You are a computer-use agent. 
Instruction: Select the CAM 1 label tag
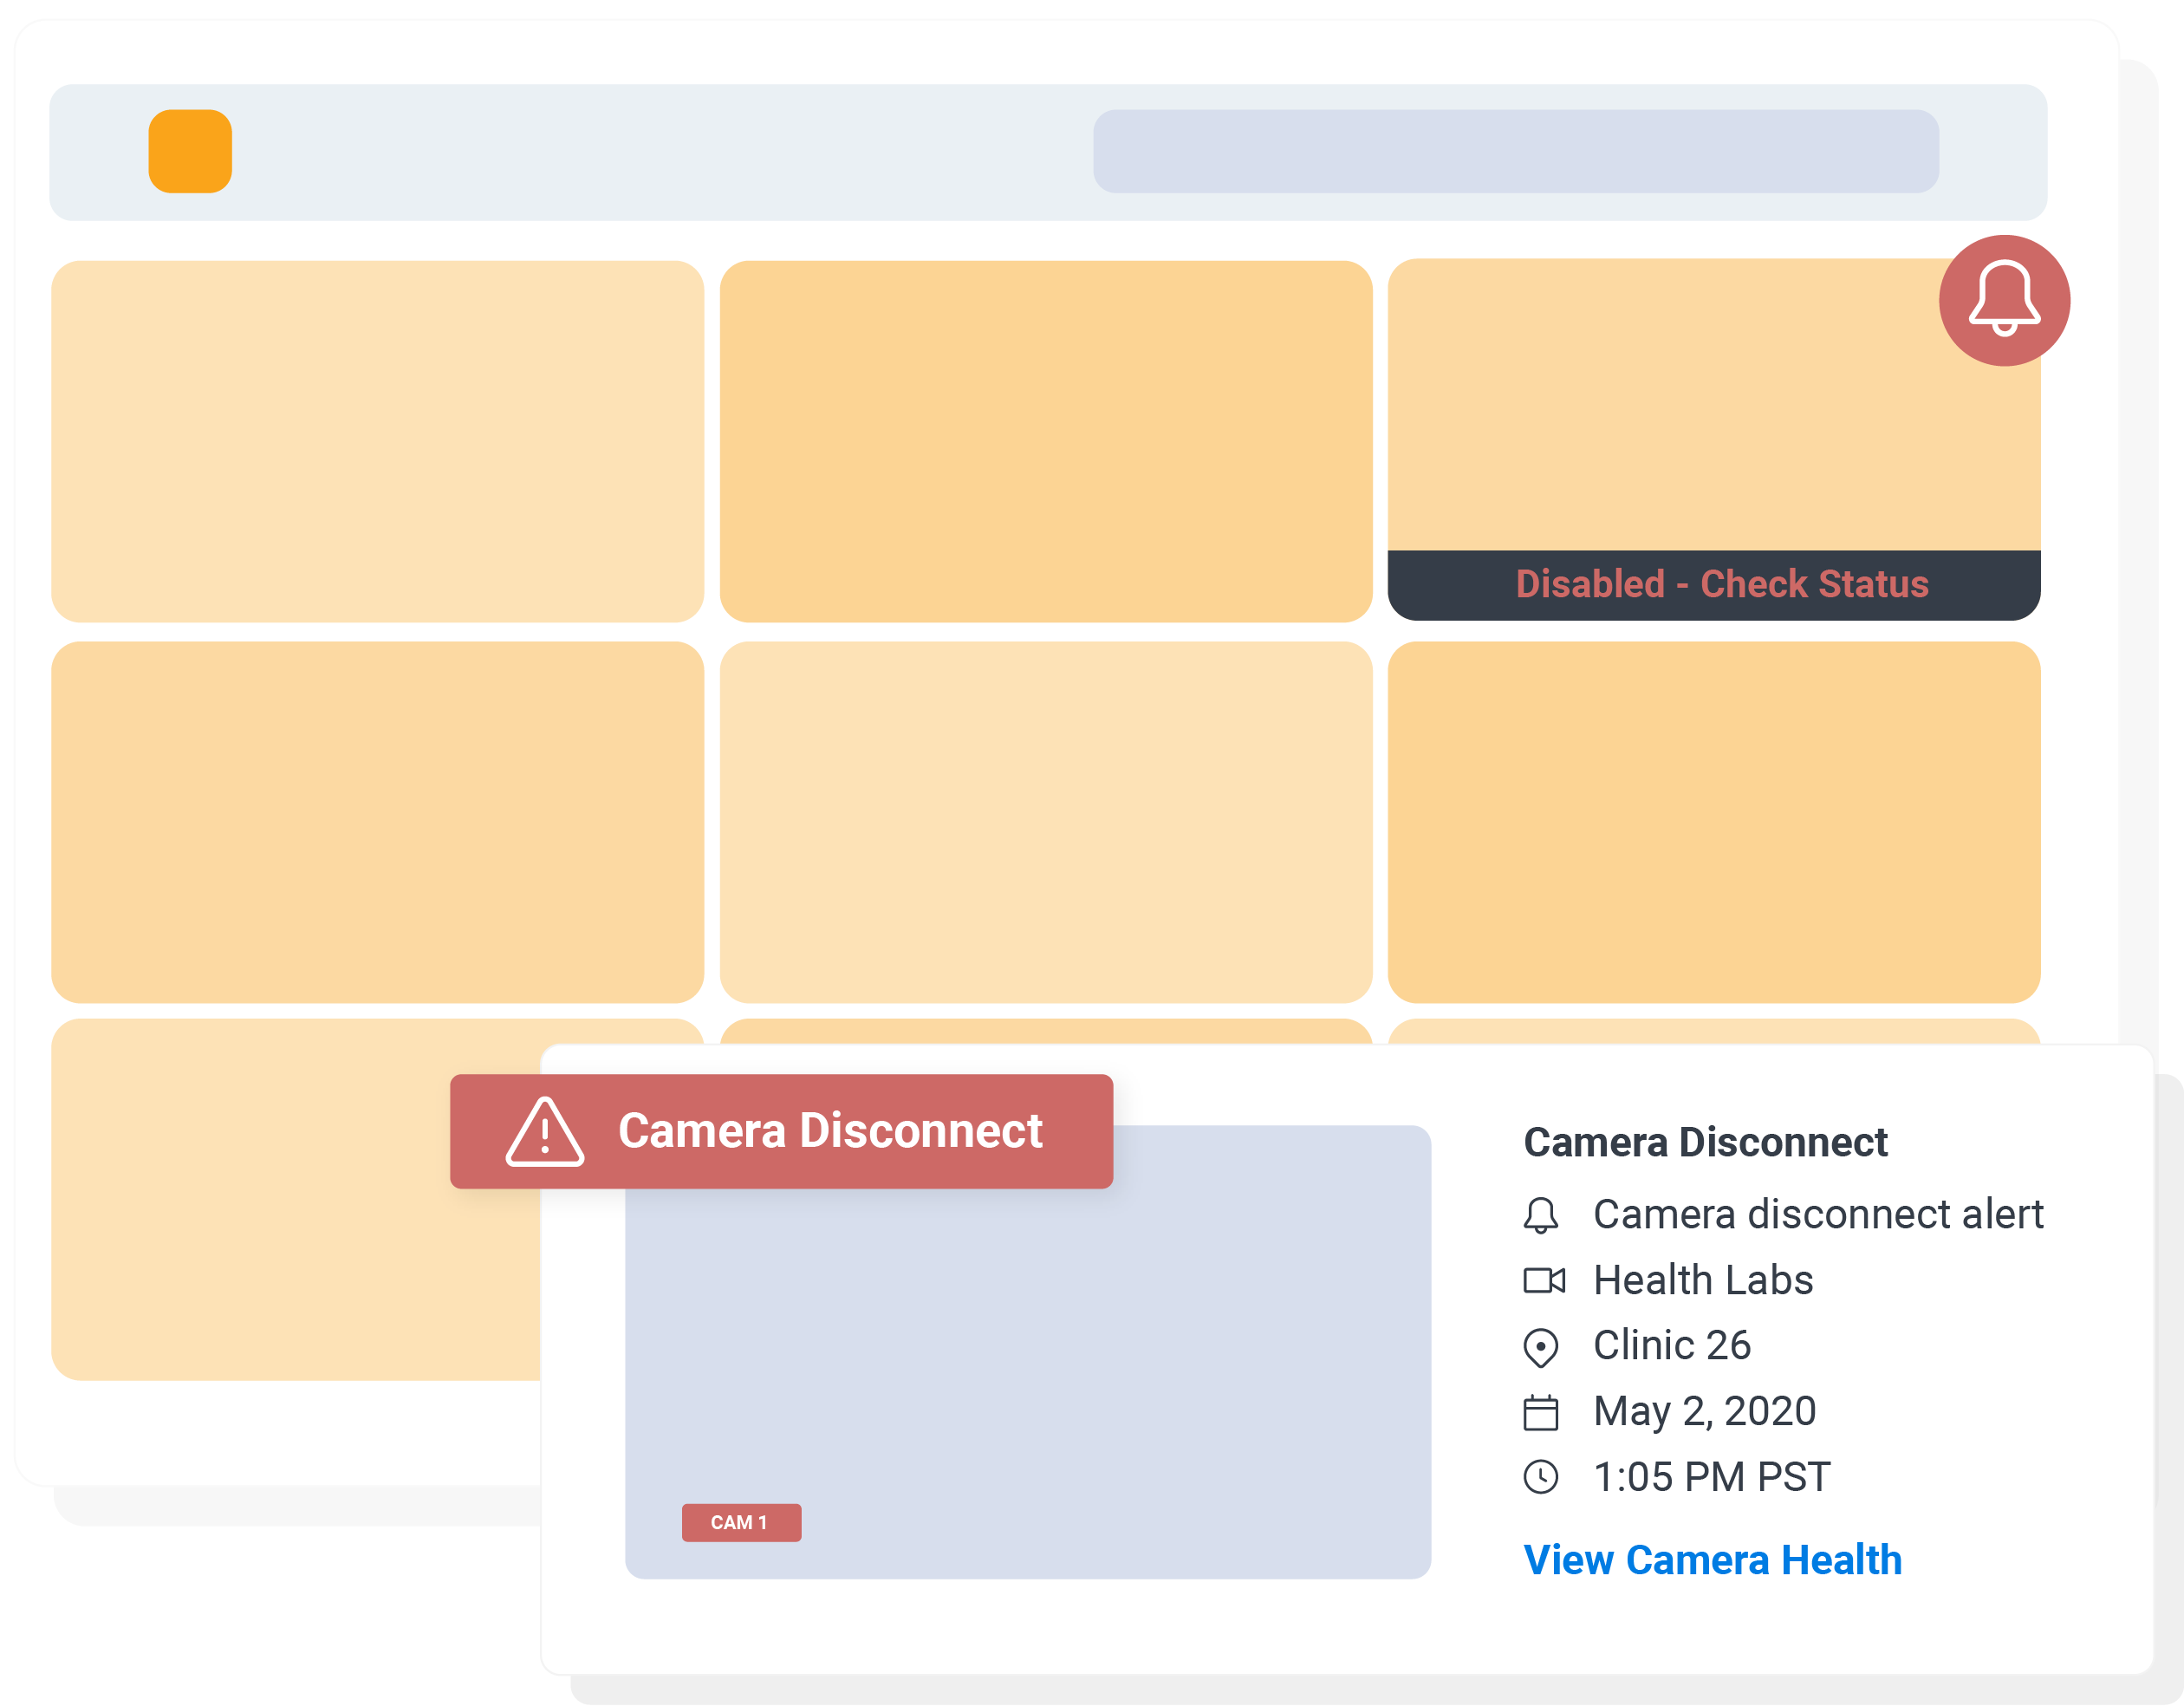[741, 1522]
